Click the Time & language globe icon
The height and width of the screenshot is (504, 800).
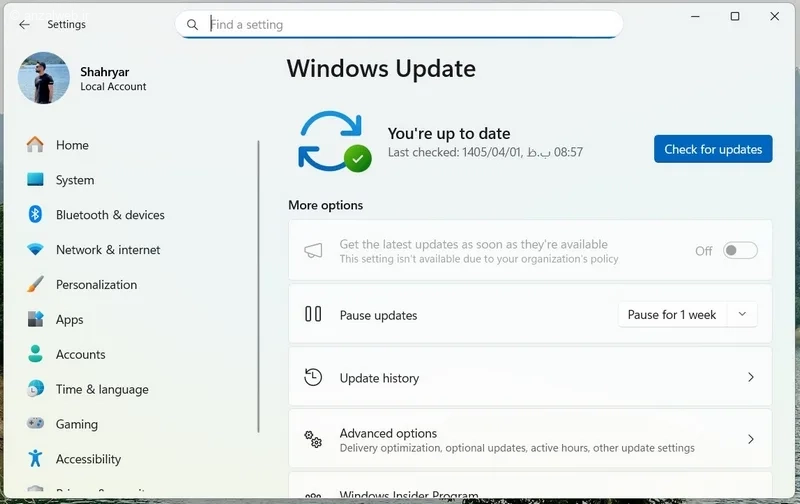pos(35,389)
